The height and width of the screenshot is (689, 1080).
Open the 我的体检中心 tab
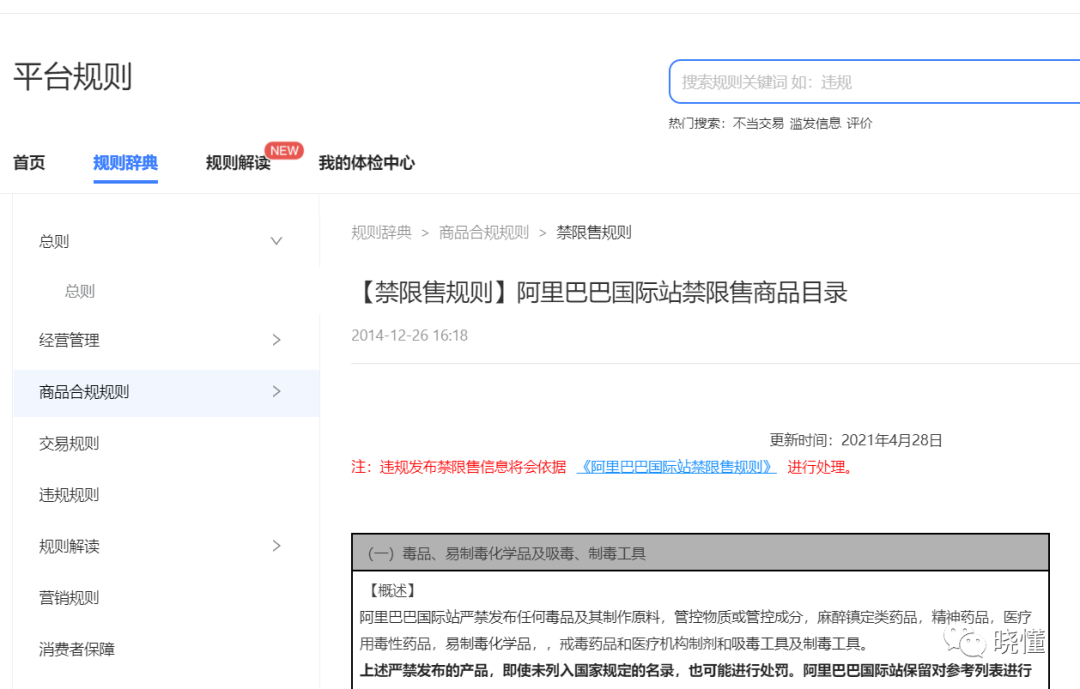coord(366,163)
